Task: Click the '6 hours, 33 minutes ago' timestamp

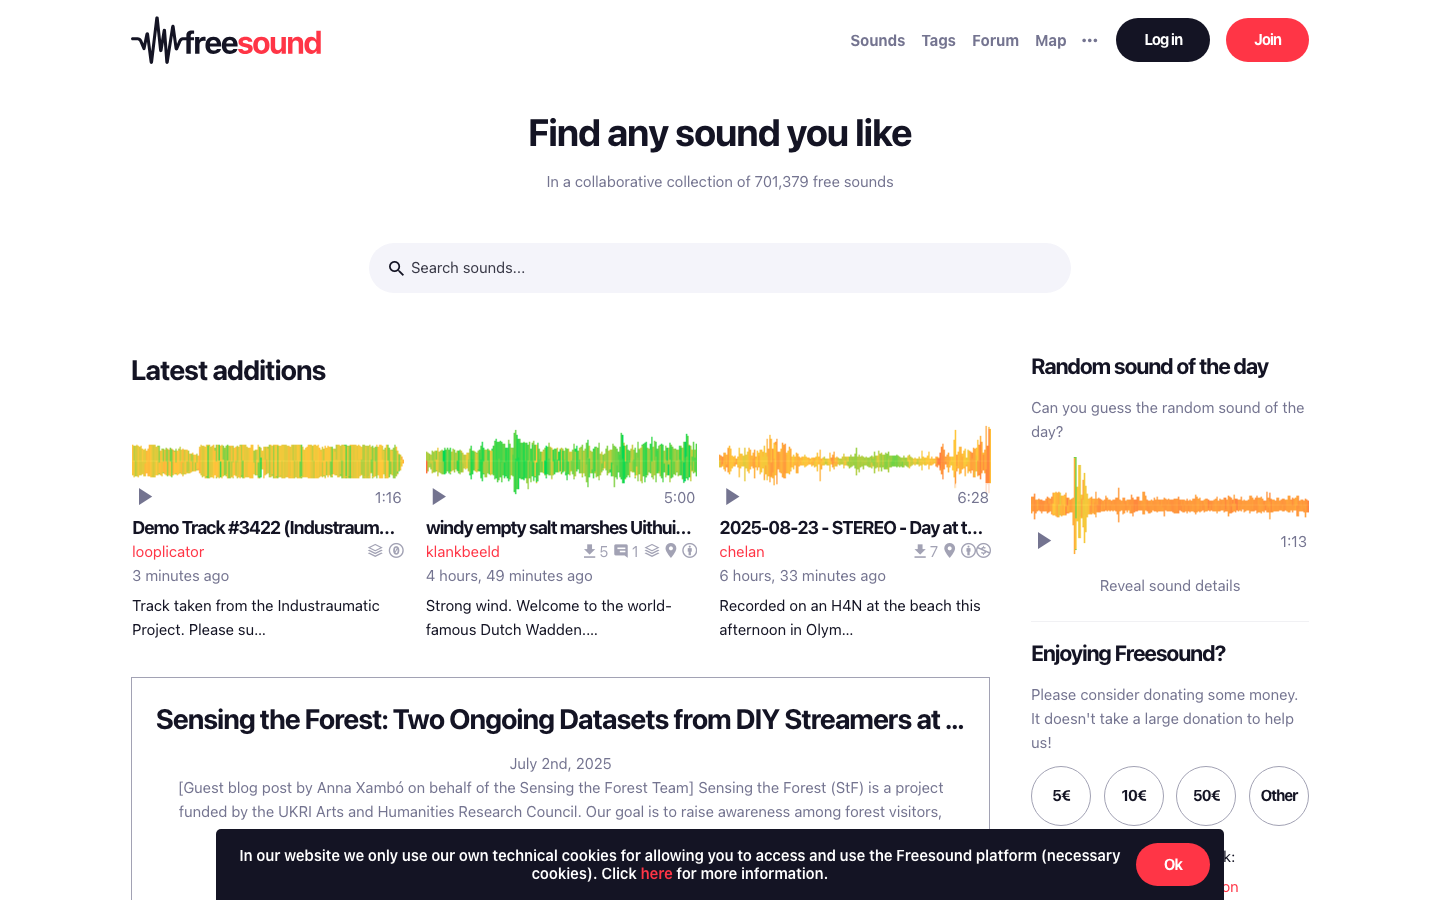Action: [803, 576]
